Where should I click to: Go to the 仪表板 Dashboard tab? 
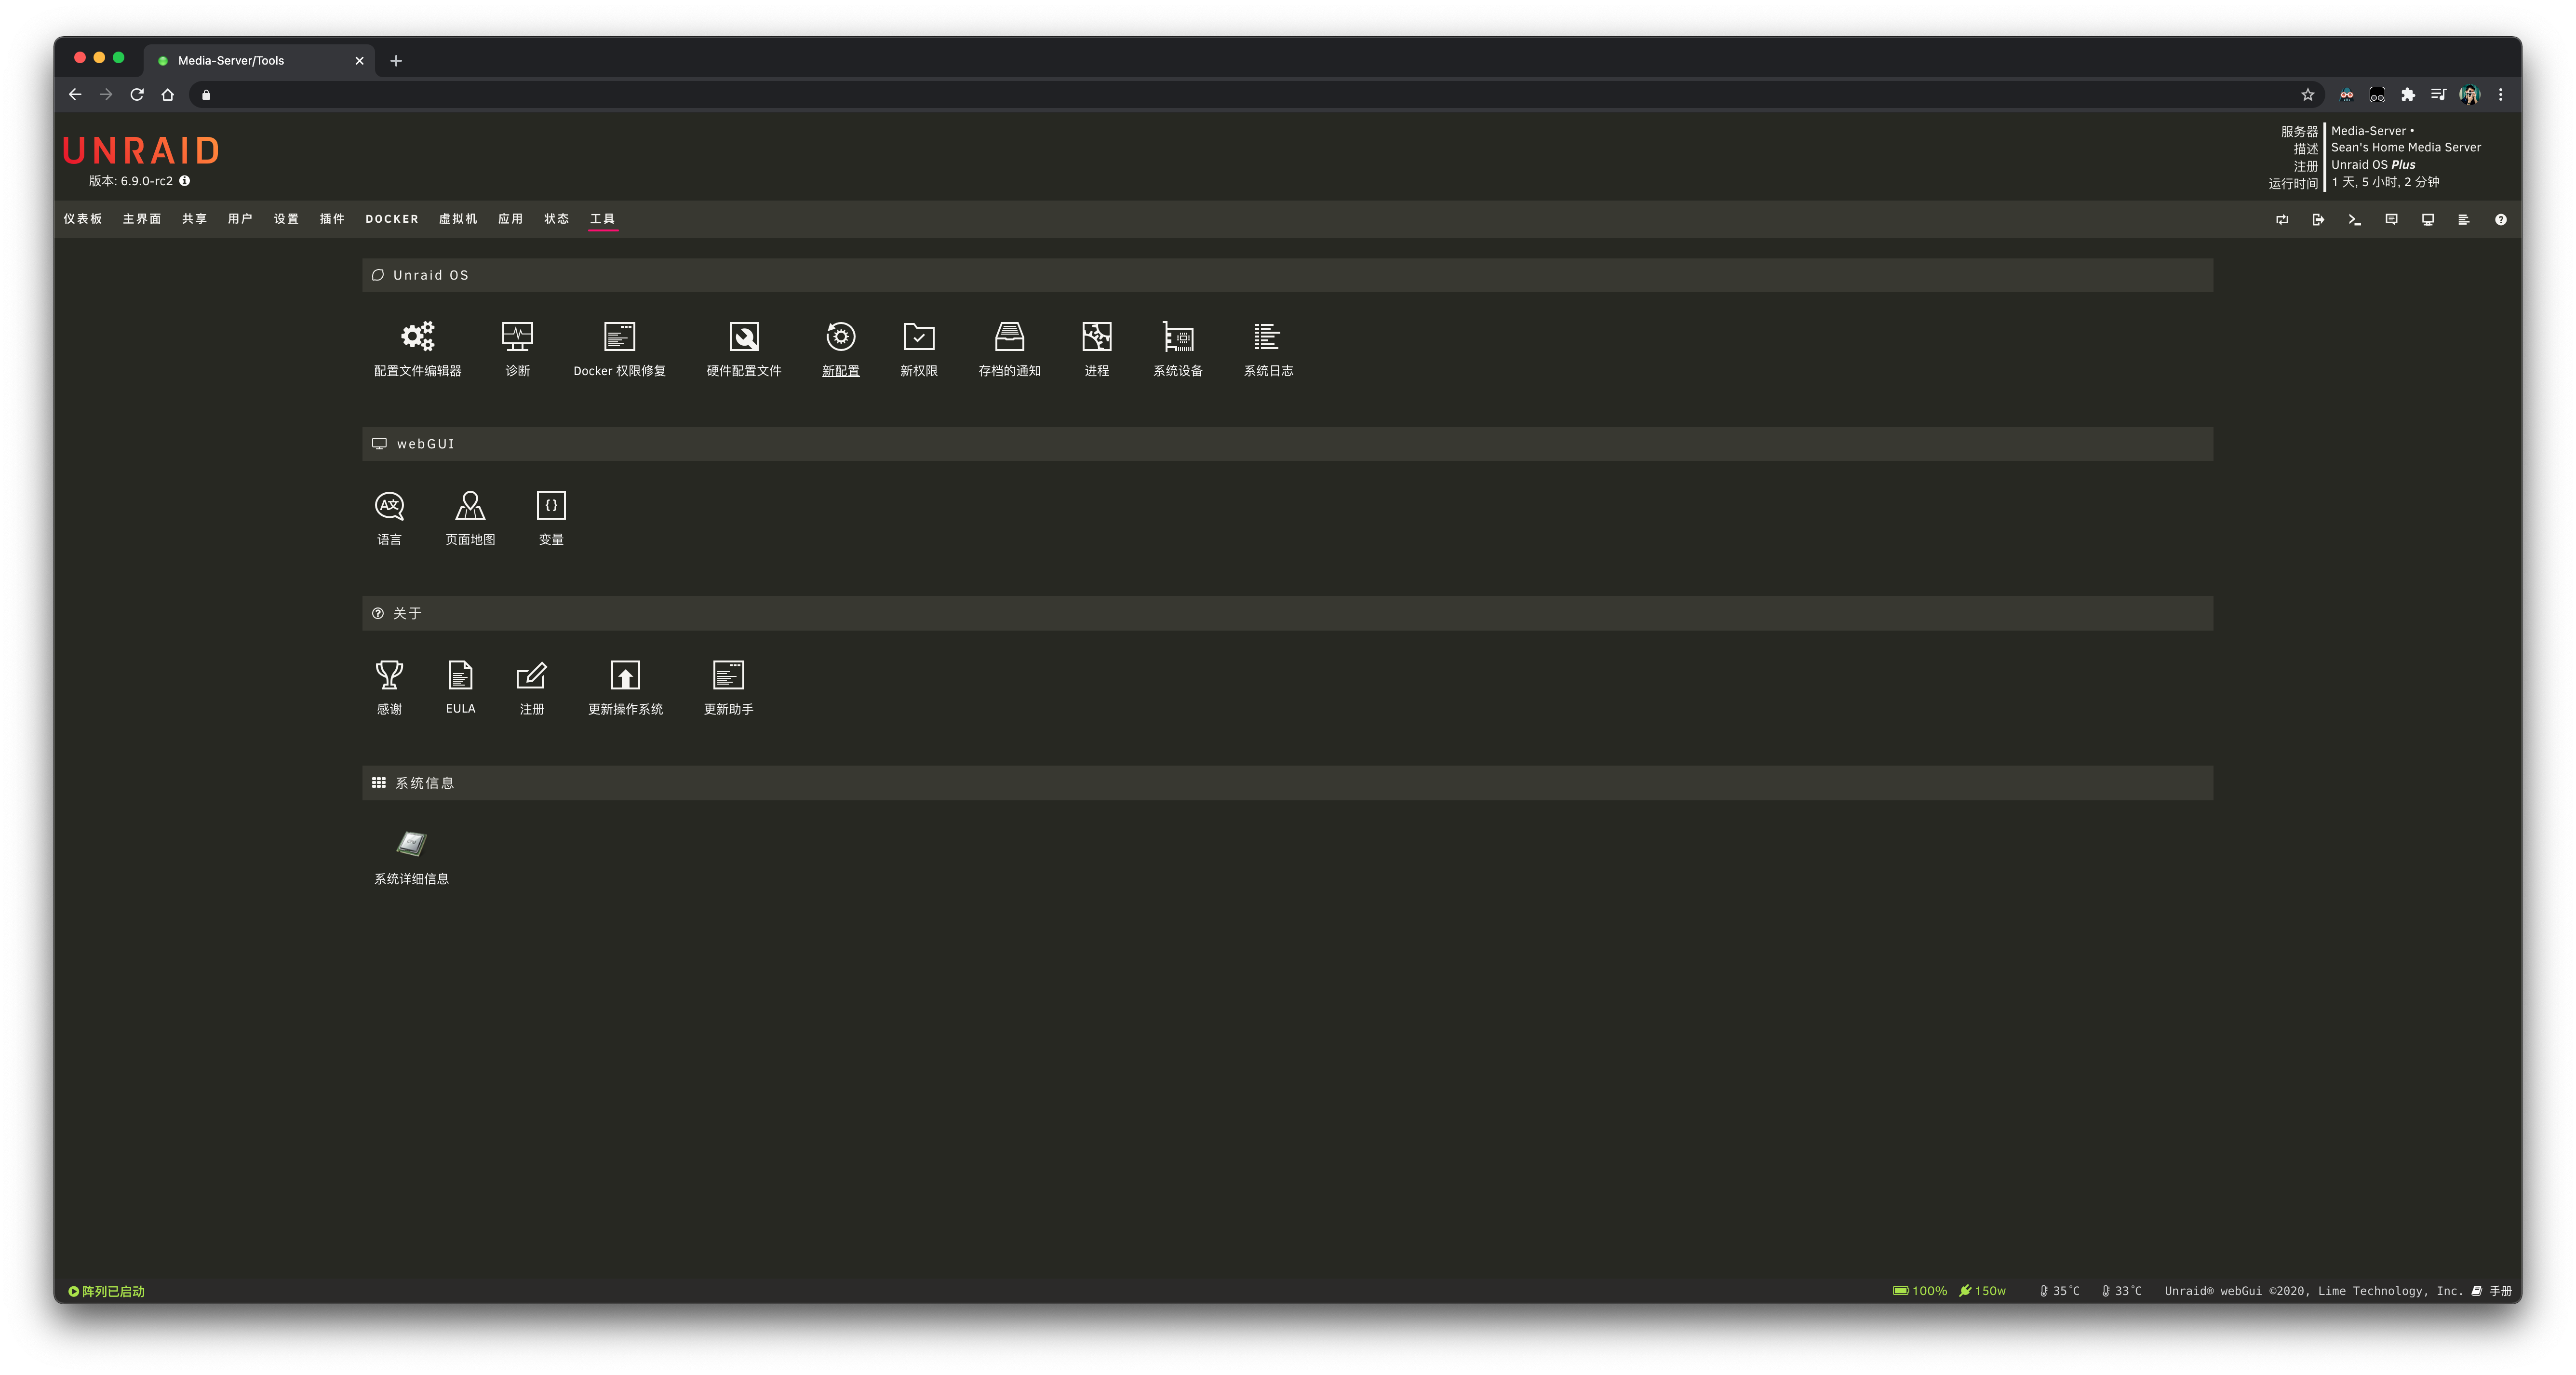[x=82, y=219]
